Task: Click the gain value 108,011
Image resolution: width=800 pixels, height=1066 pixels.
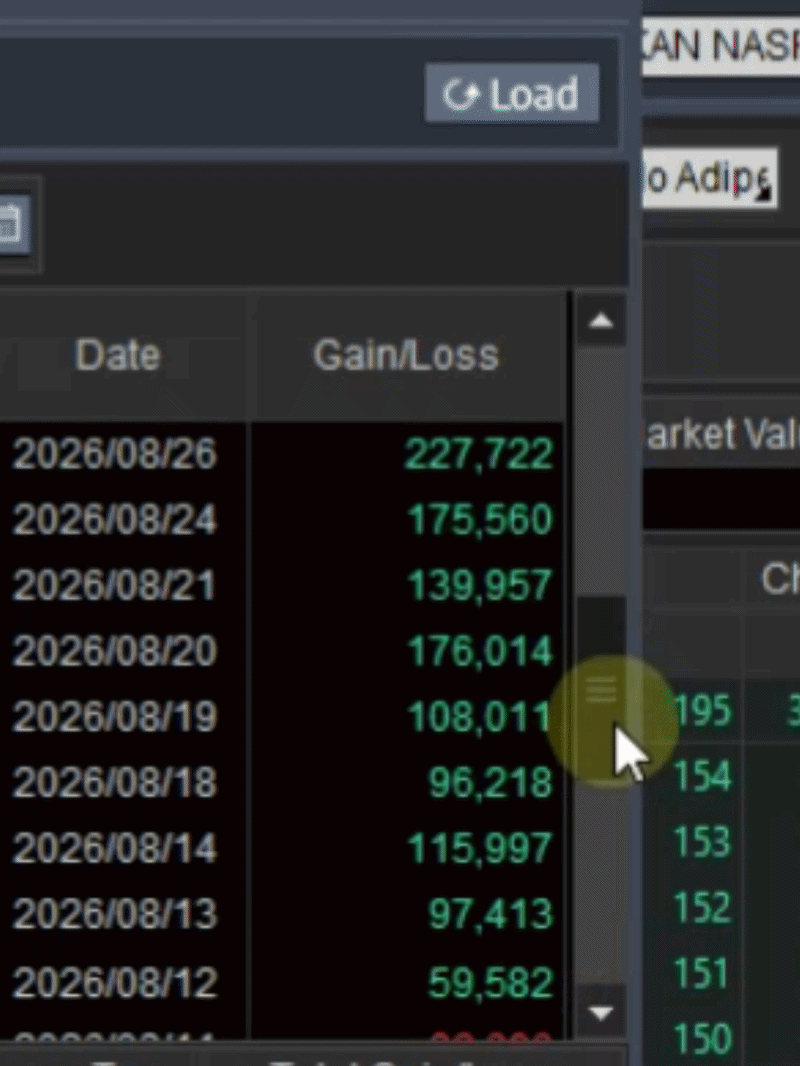Action: (x=481, y=717)
